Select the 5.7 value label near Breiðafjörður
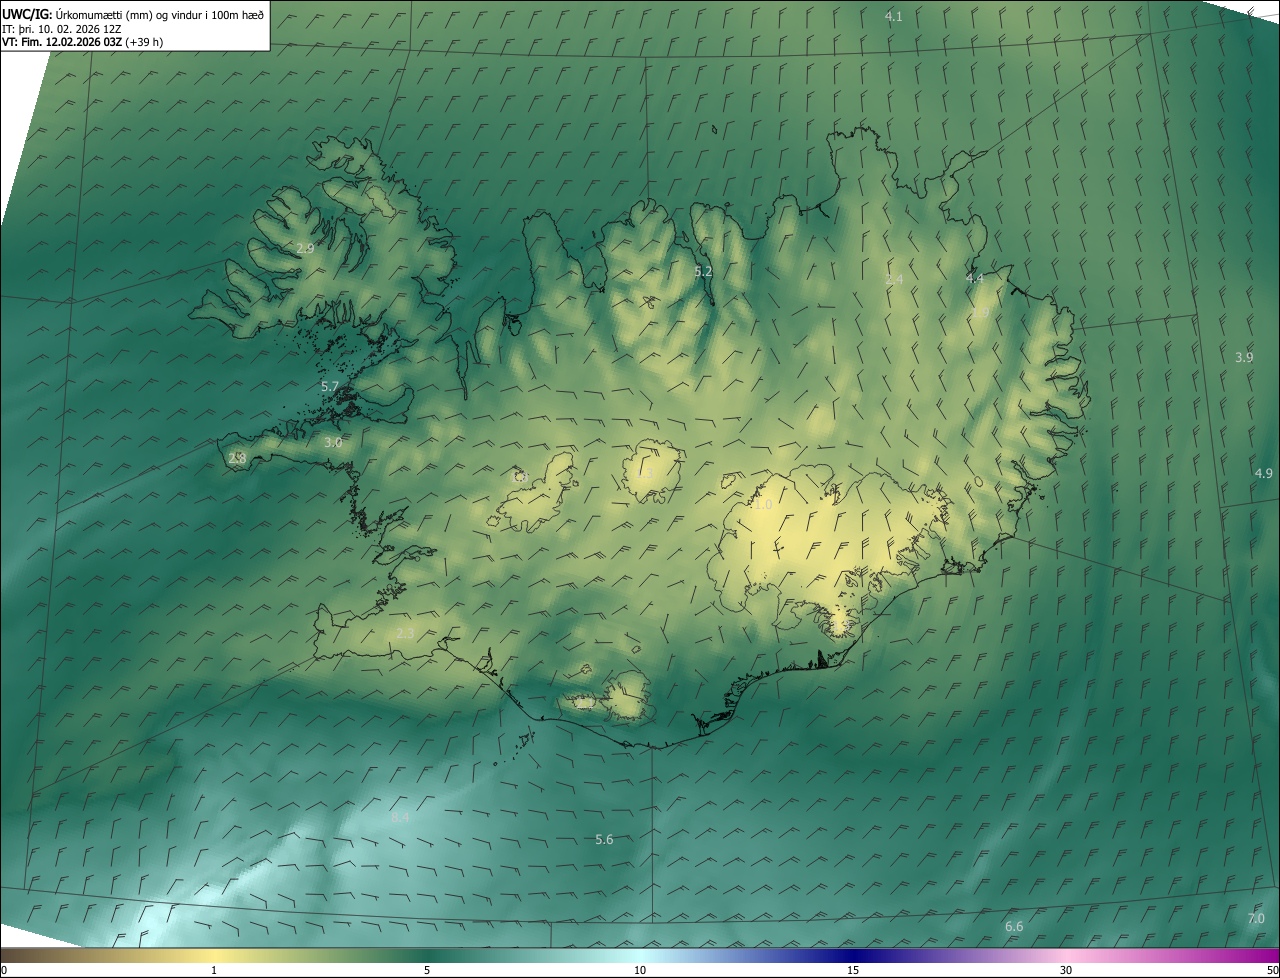 pos(330,386)
